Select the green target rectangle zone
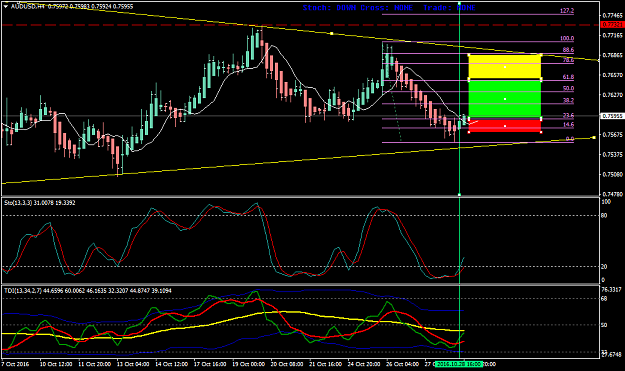625x371 pixels. [505, 99]
